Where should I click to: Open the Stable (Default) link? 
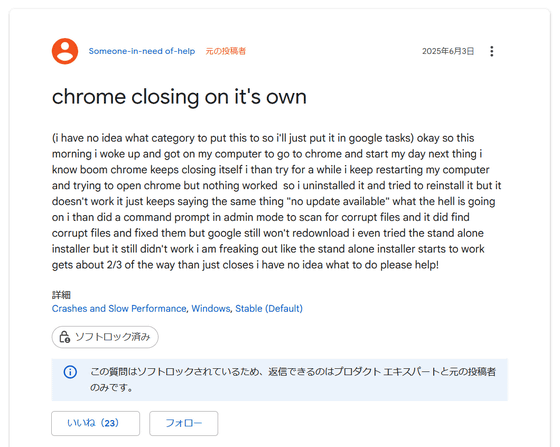tap(269, 308)
